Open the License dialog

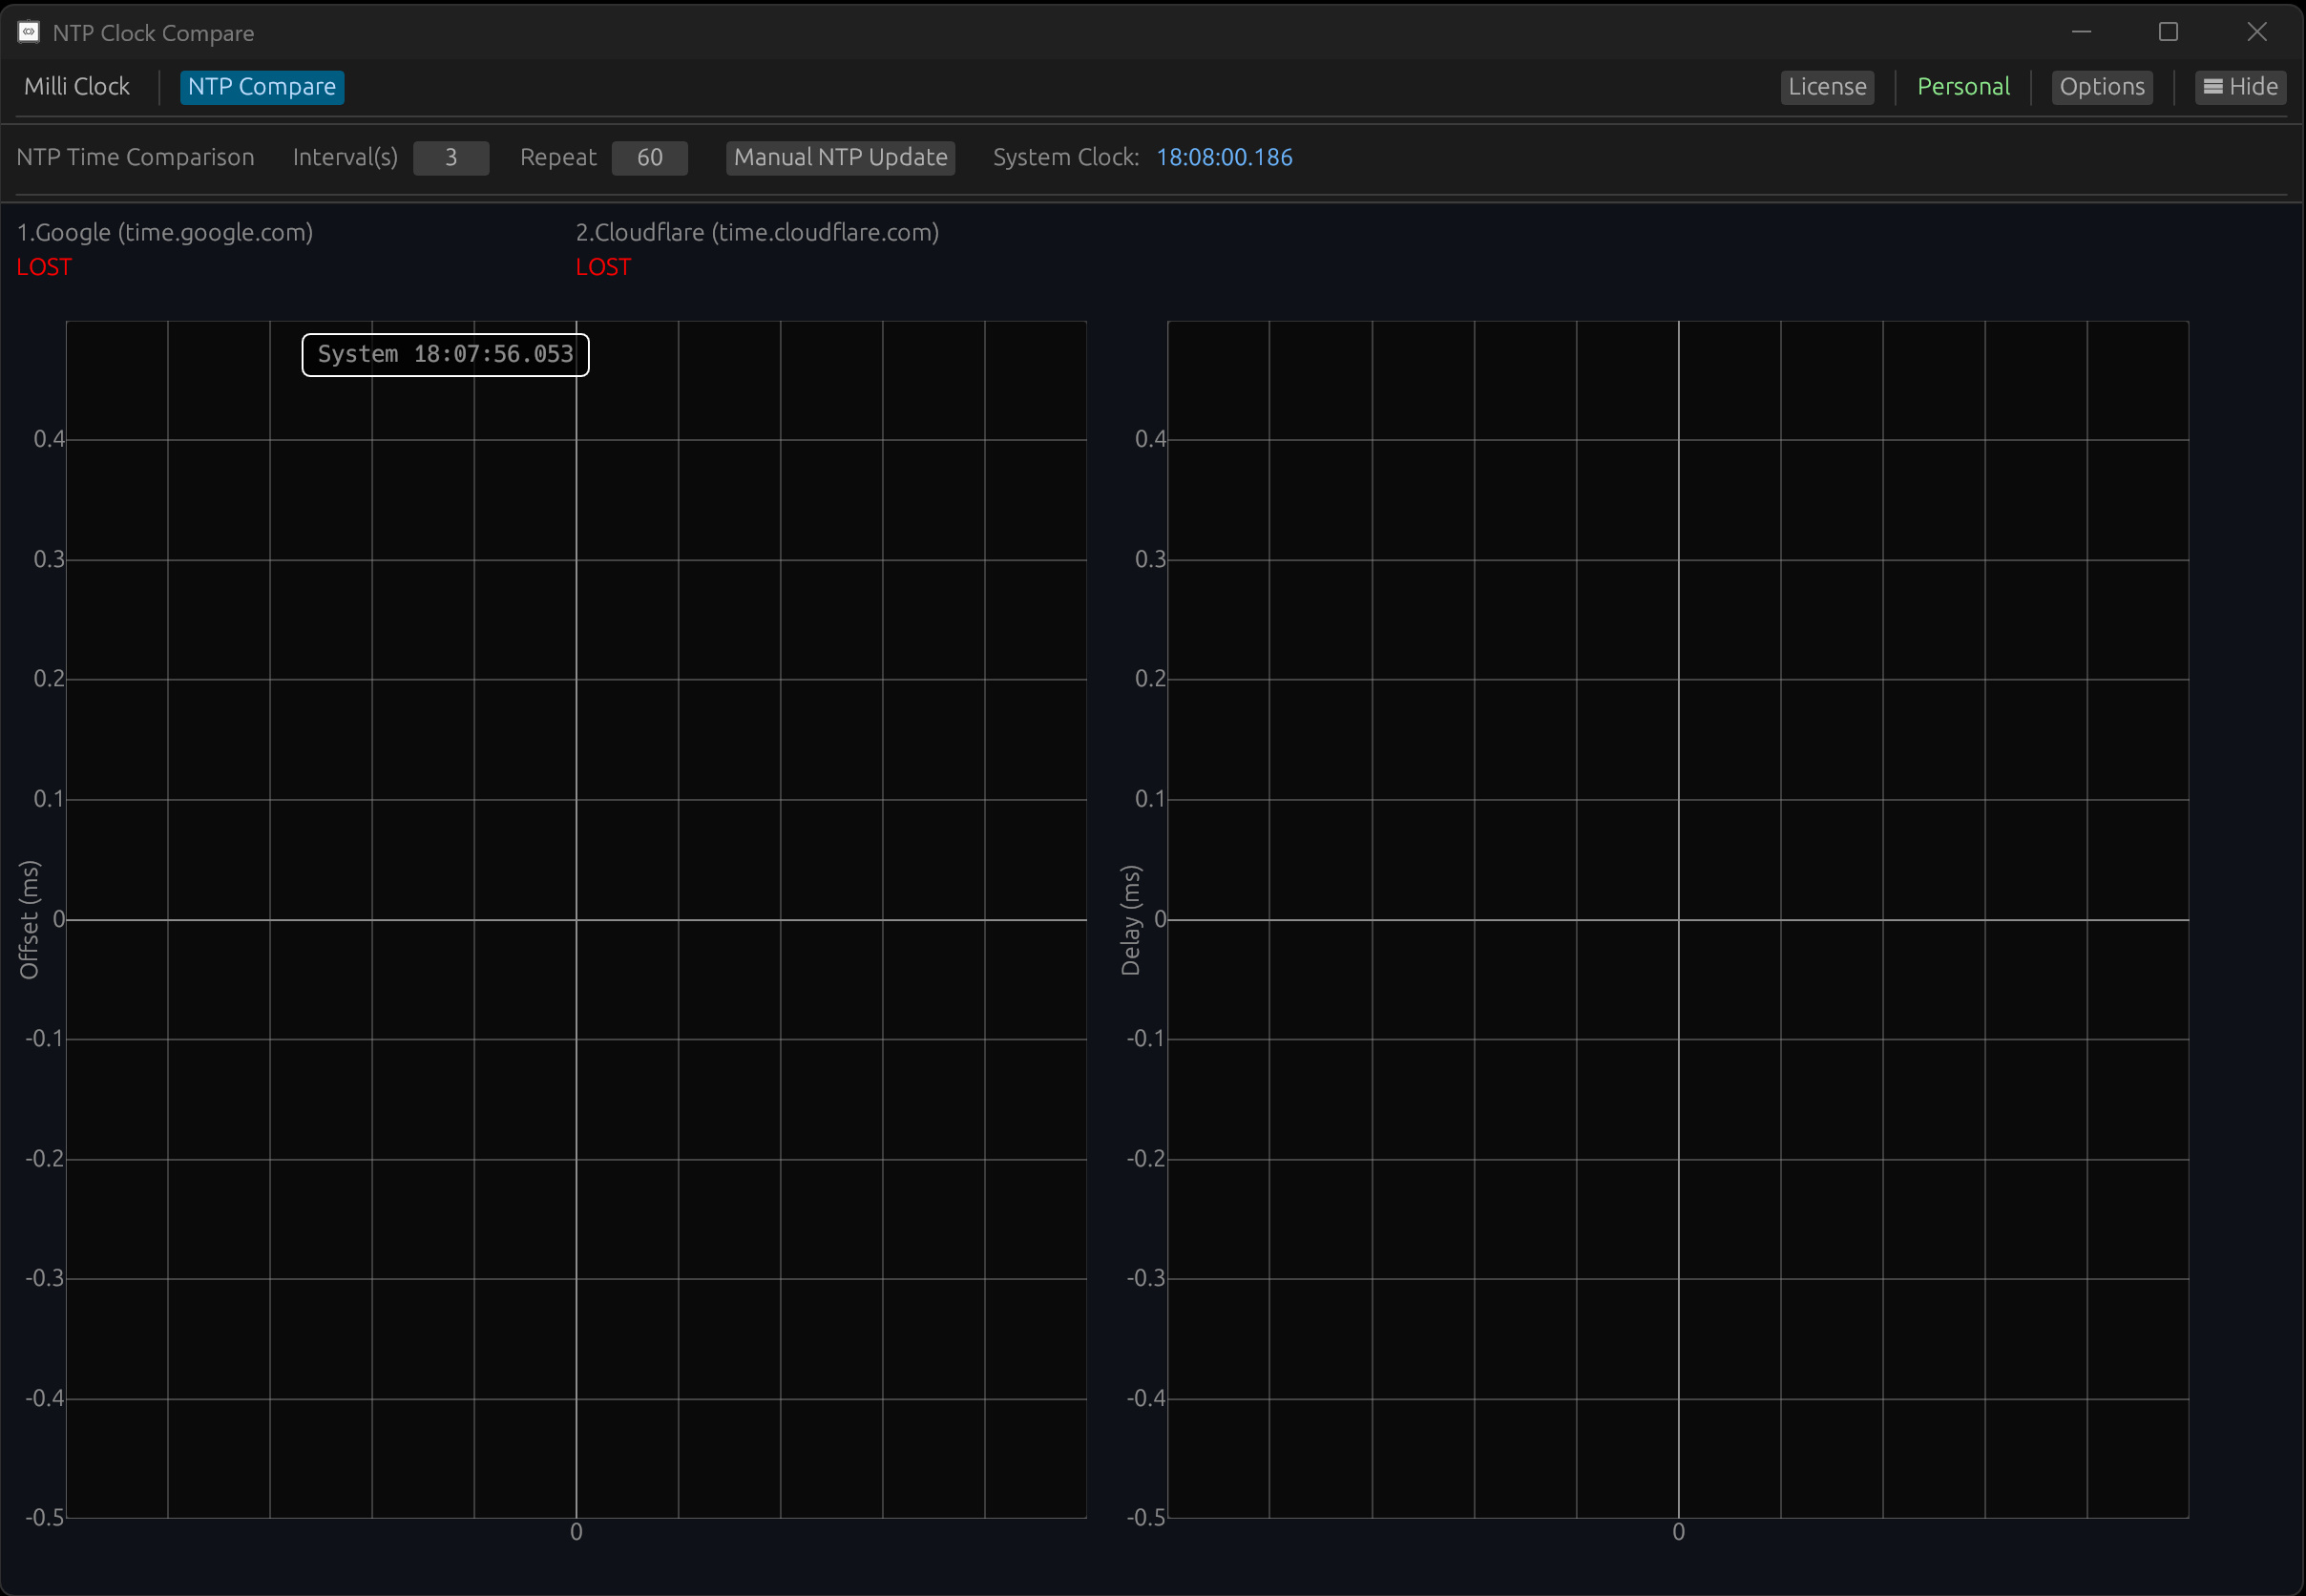click(x=1826, y=87)
